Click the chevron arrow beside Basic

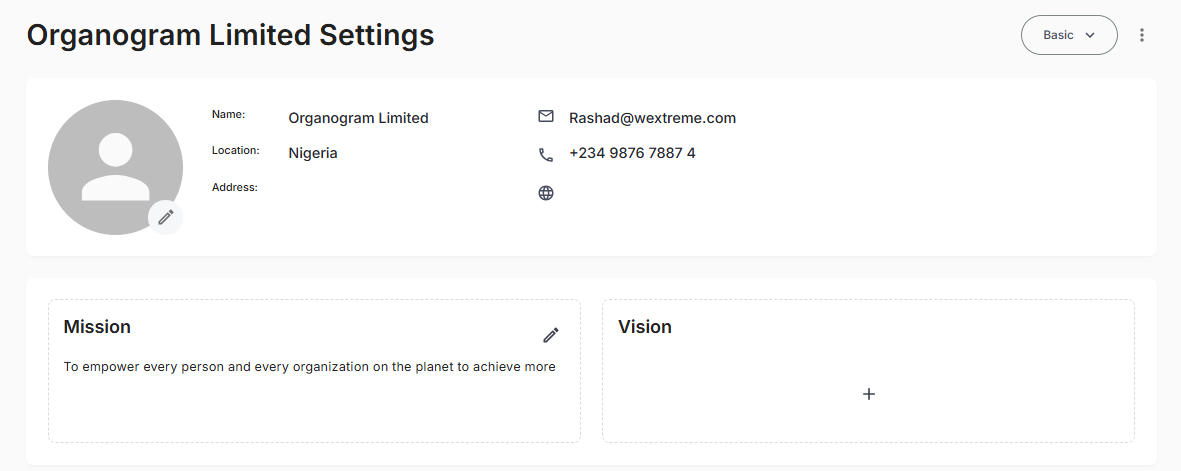pyautogui.click(x=1090, y=35)
